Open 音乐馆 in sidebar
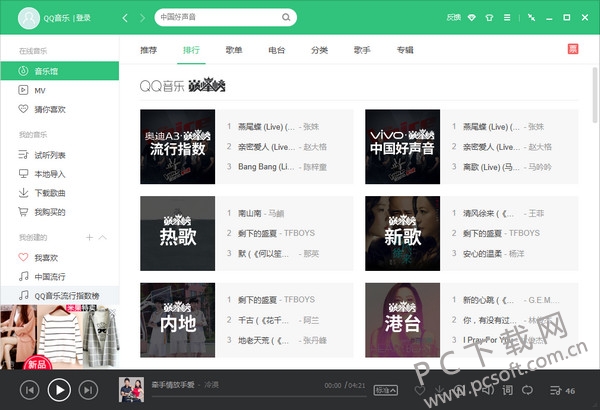 pyautogui.click(x=60, y=71)
